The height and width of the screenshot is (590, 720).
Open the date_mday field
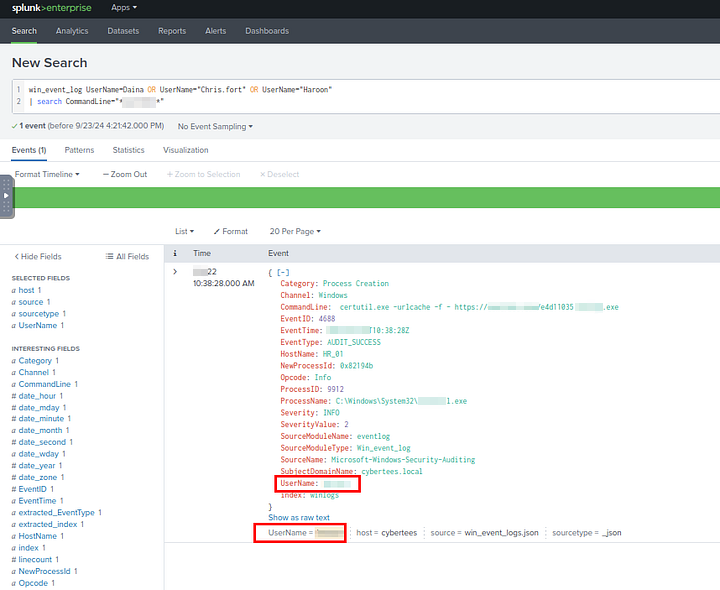39,408
